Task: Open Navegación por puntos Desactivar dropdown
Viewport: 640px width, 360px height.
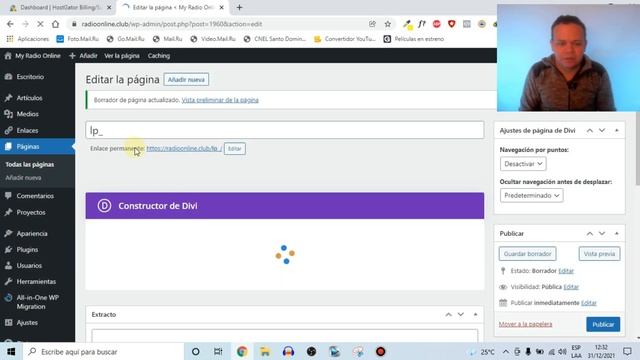Action: (523, 164)
